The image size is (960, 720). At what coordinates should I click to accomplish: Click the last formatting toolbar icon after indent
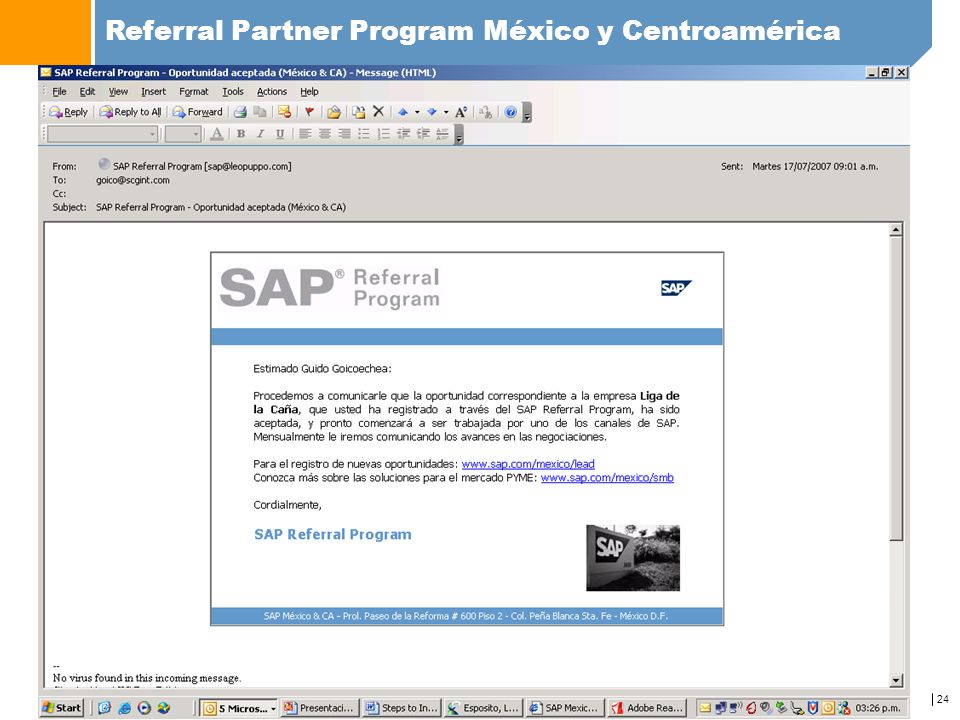(442, 134)
